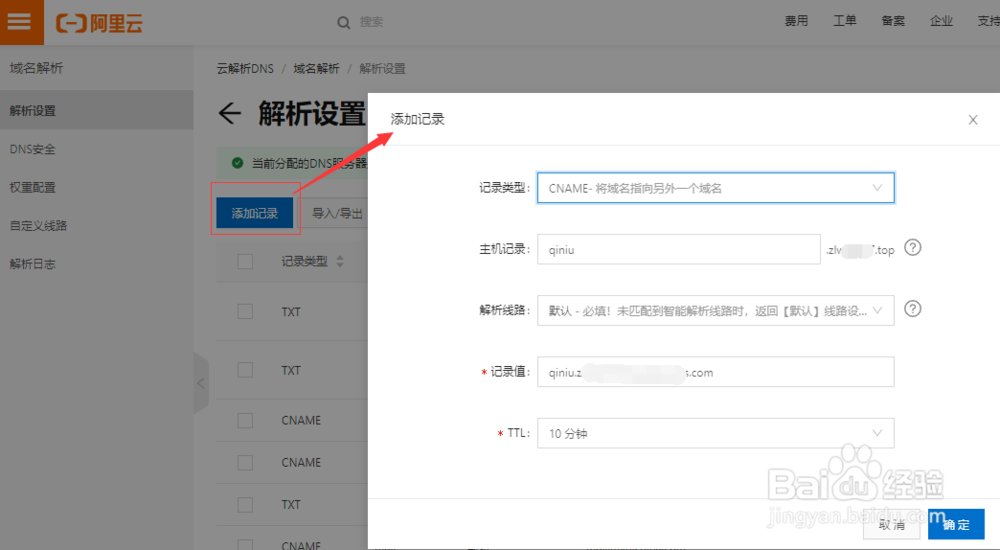
Task: Click the Aliyun logo
Action: [x=99, y=23]
